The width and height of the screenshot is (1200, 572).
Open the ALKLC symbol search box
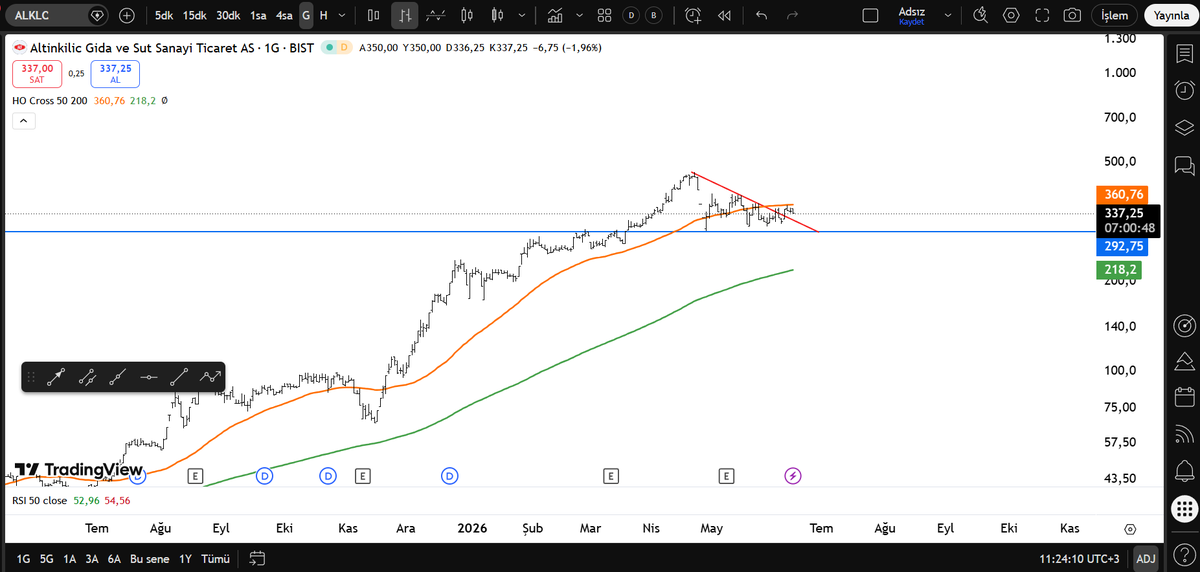click(55, 15)
